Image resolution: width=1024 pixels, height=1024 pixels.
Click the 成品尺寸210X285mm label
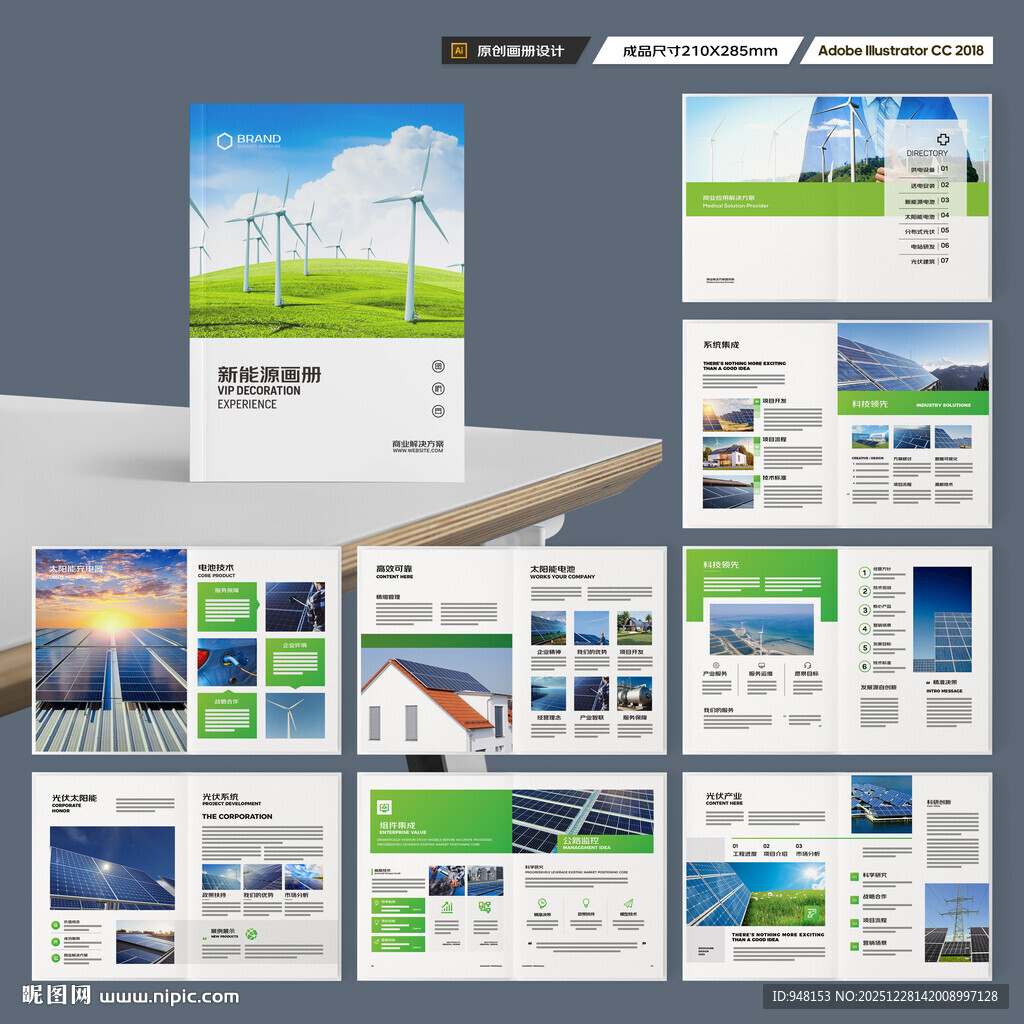(x=699, y=51)
